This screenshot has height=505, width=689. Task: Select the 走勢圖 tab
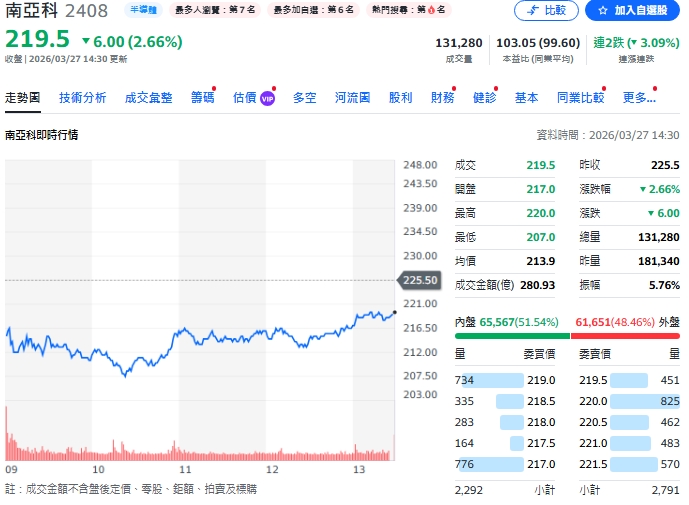22,98
